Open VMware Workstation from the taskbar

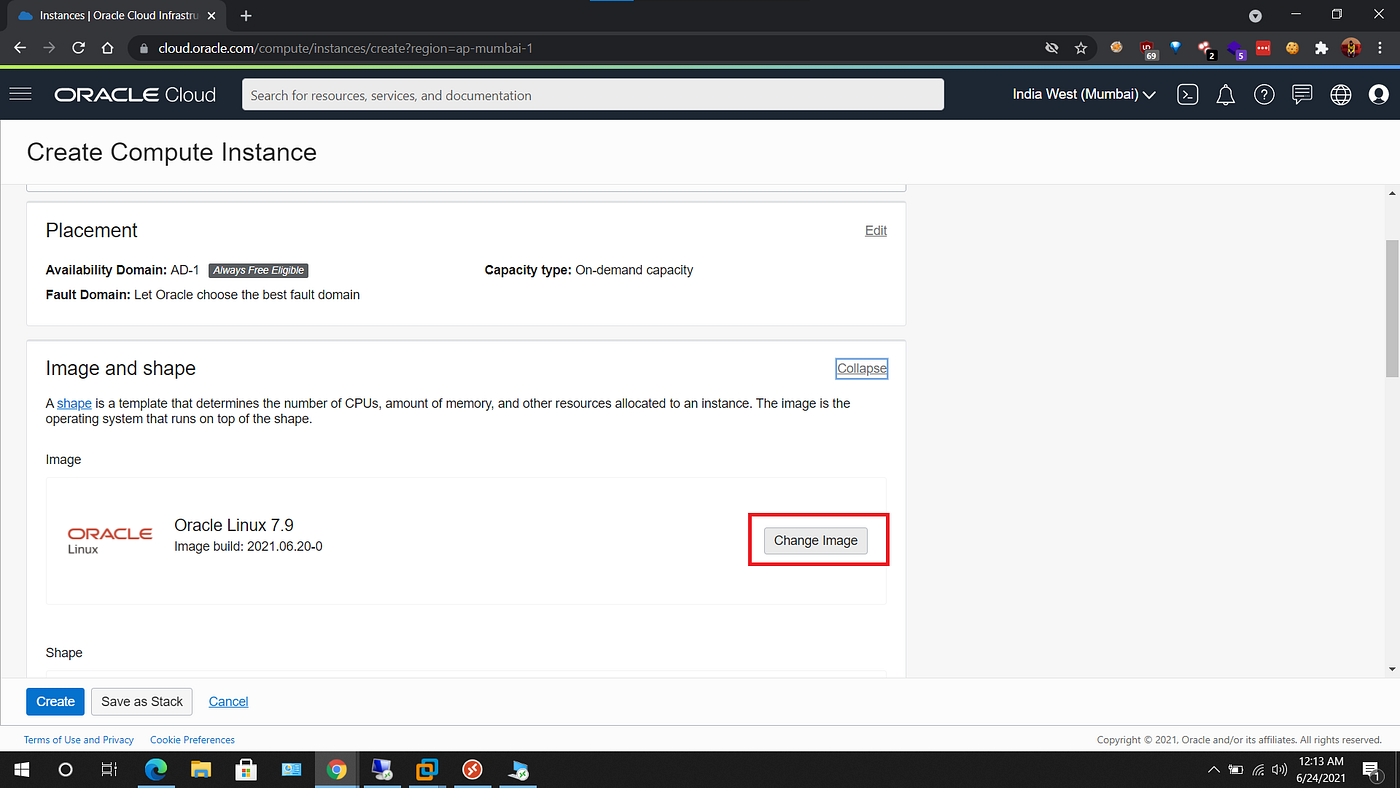(427, 770)
